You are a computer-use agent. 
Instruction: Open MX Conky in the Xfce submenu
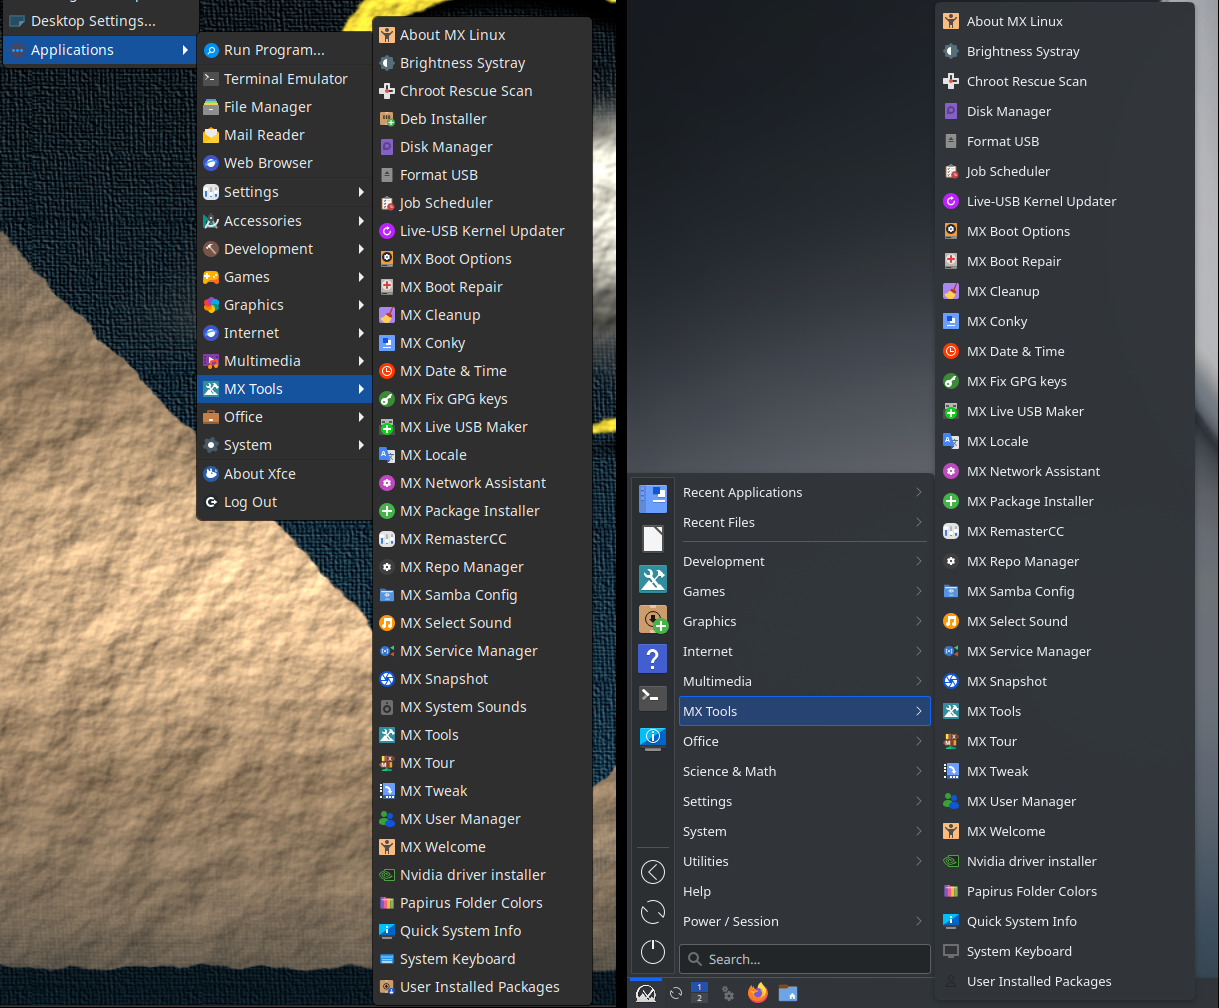[482, 343]
